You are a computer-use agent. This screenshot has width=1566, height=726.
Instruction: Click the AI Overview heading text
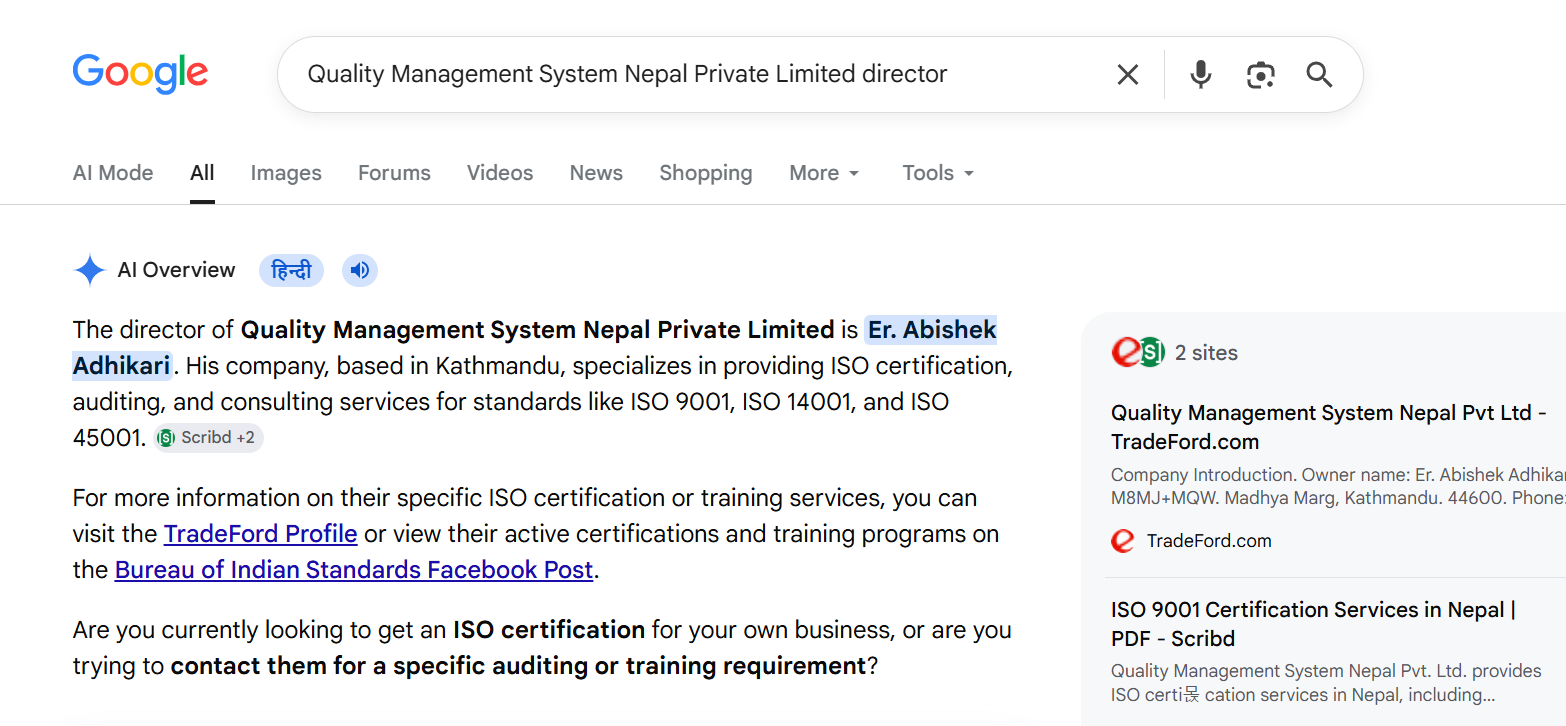pyautogui.click(x=177, y=270)
